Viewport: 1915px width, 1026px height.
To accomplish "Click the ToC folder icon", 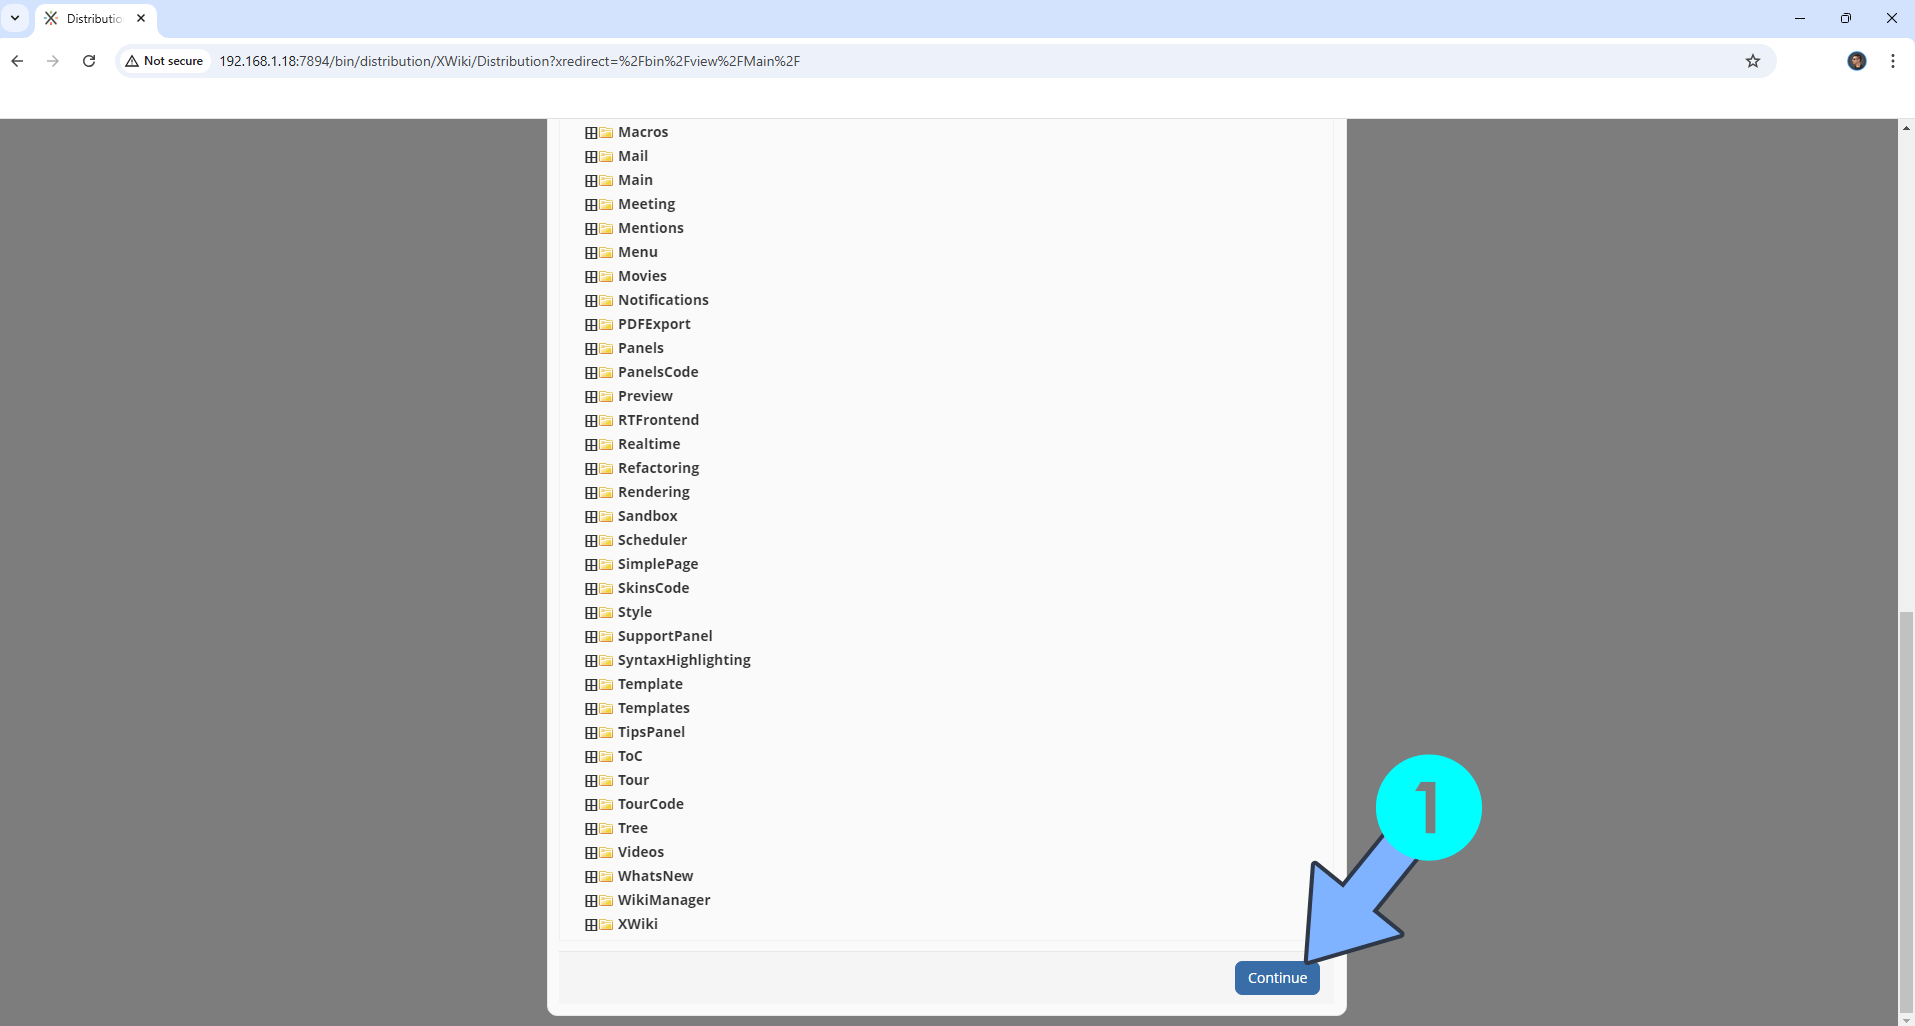I will pos(606,757).
